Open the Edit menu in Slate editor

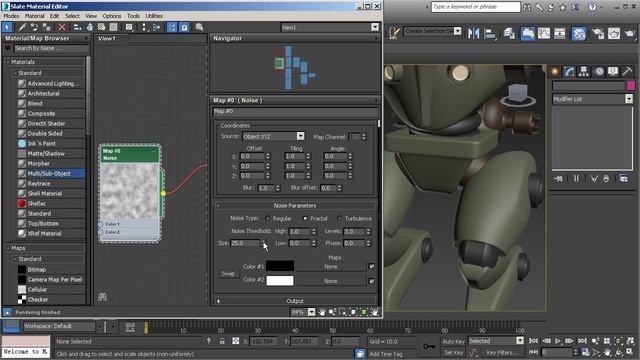point(54,16)
